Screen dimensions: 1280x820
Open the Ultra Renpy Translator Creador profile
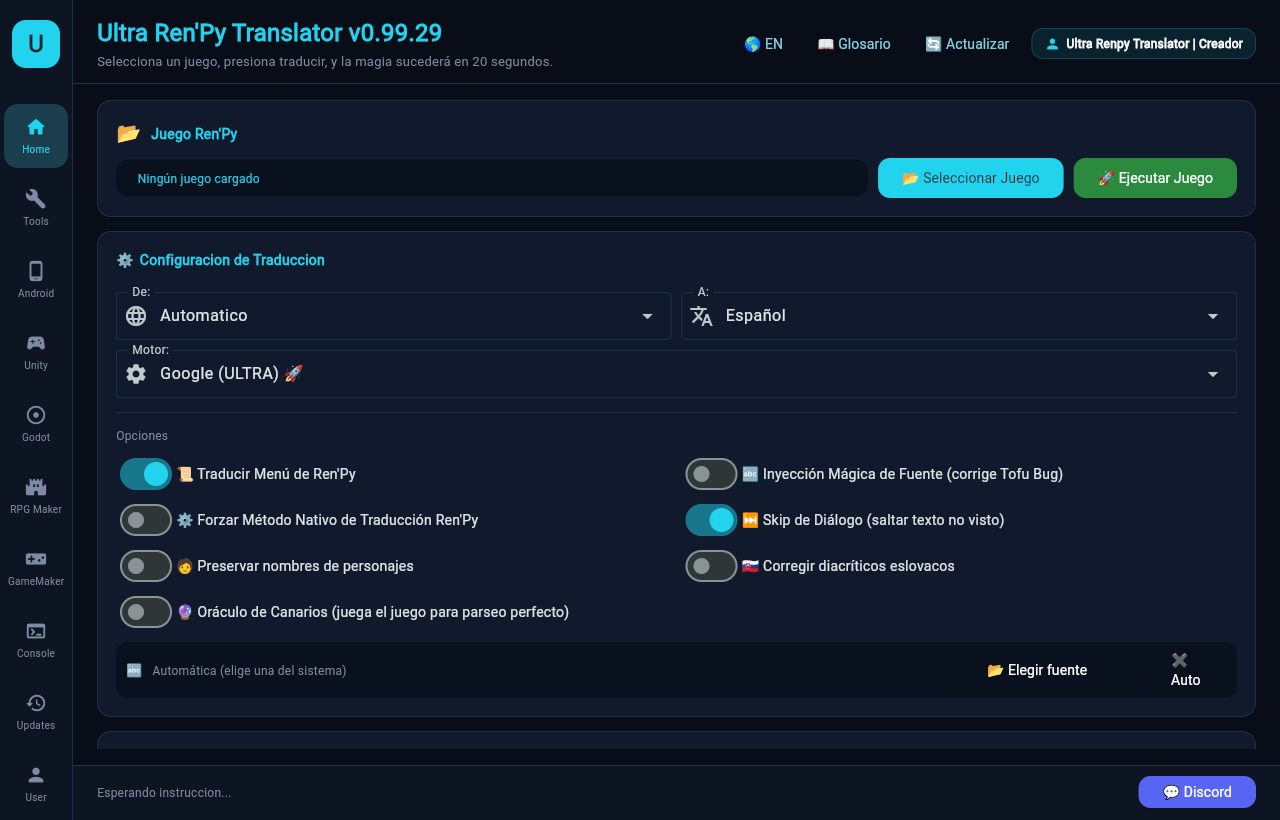click(x=1143, y=44)
